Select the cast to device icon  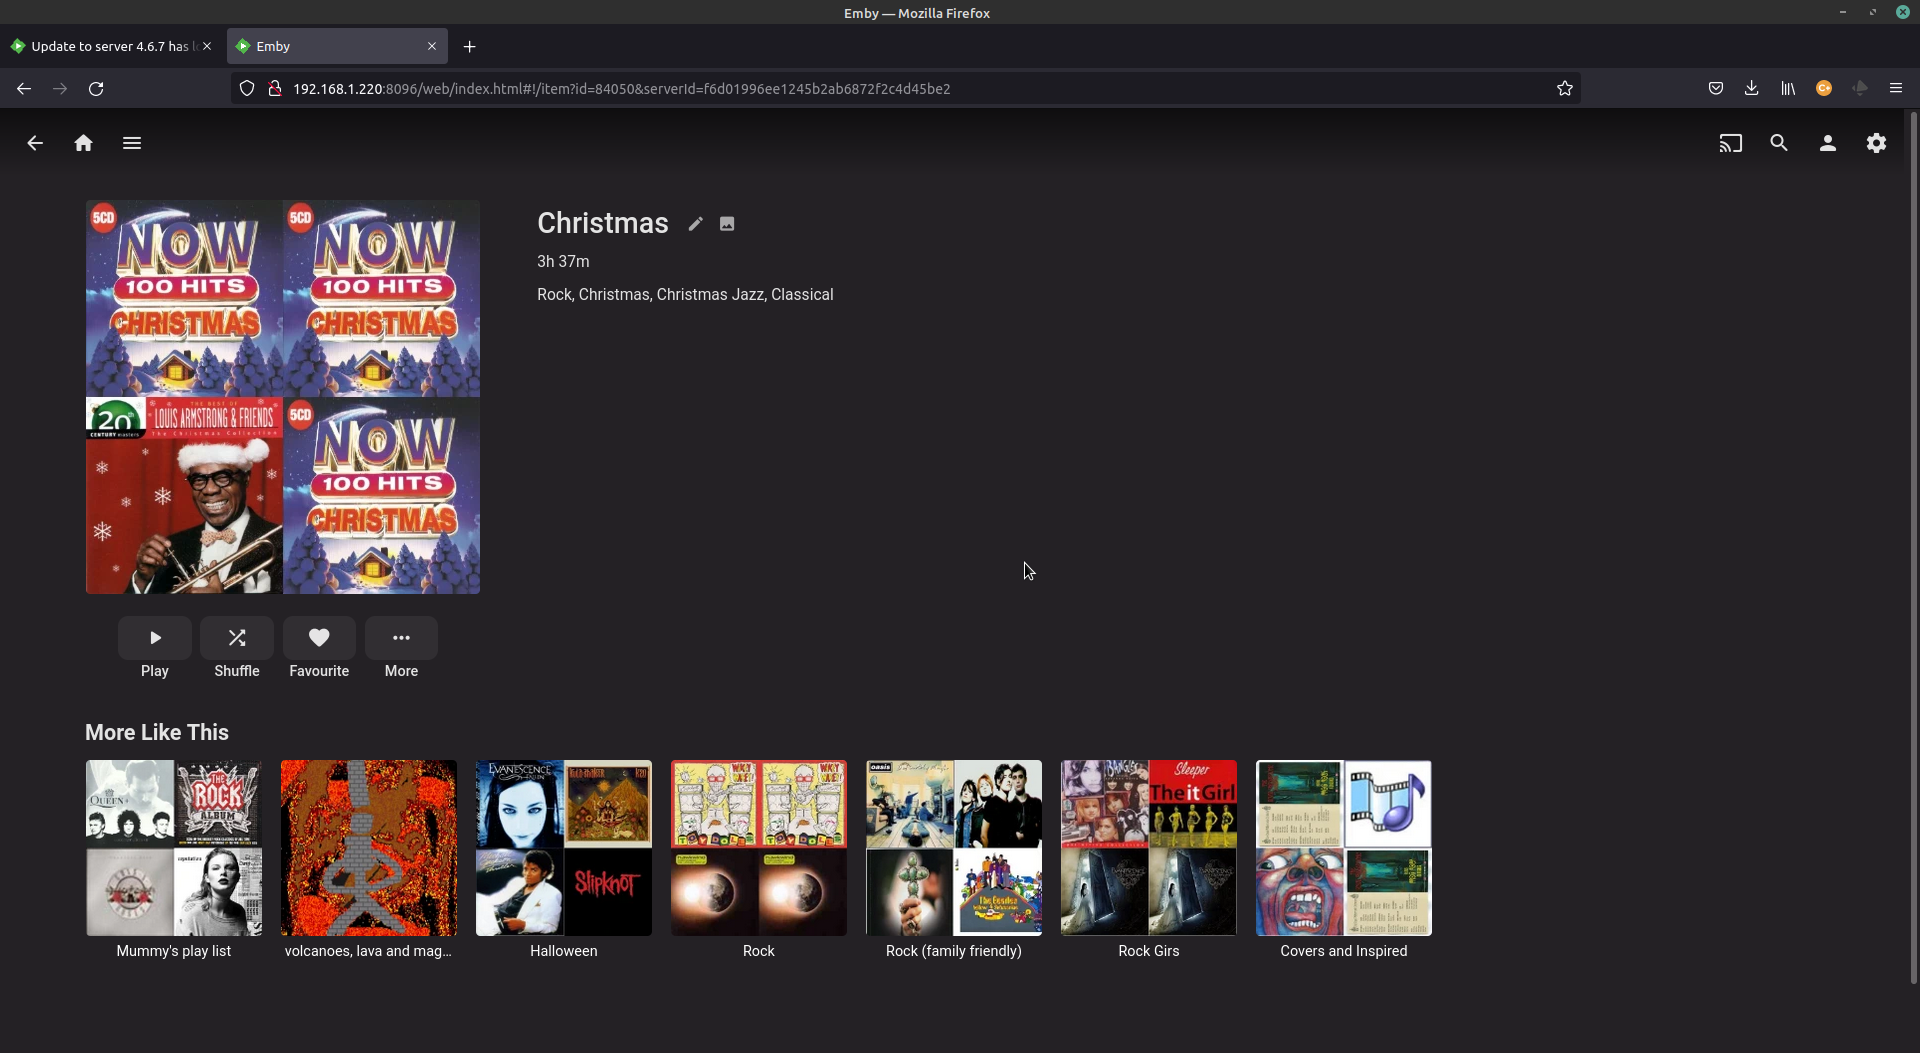1730,143
